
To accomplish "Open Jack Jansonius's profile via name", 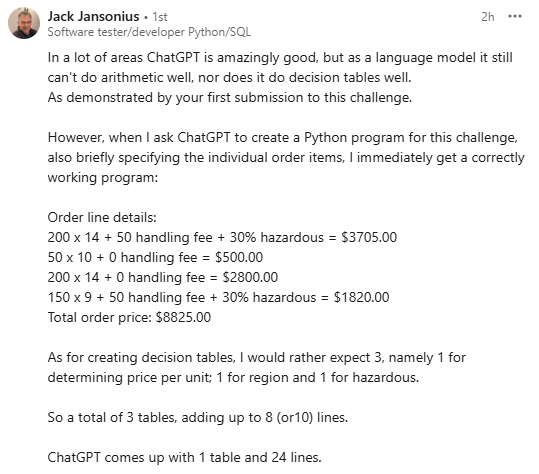I will tap(93, 16).
